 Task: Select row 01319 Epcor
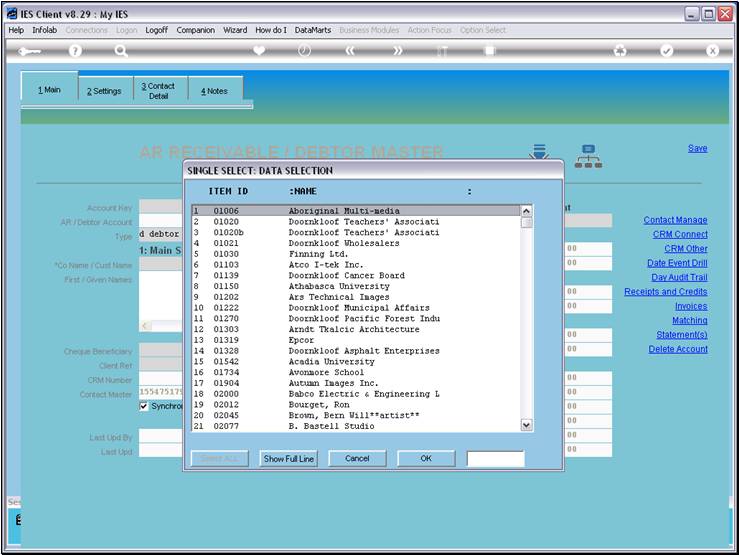[356, 340]
